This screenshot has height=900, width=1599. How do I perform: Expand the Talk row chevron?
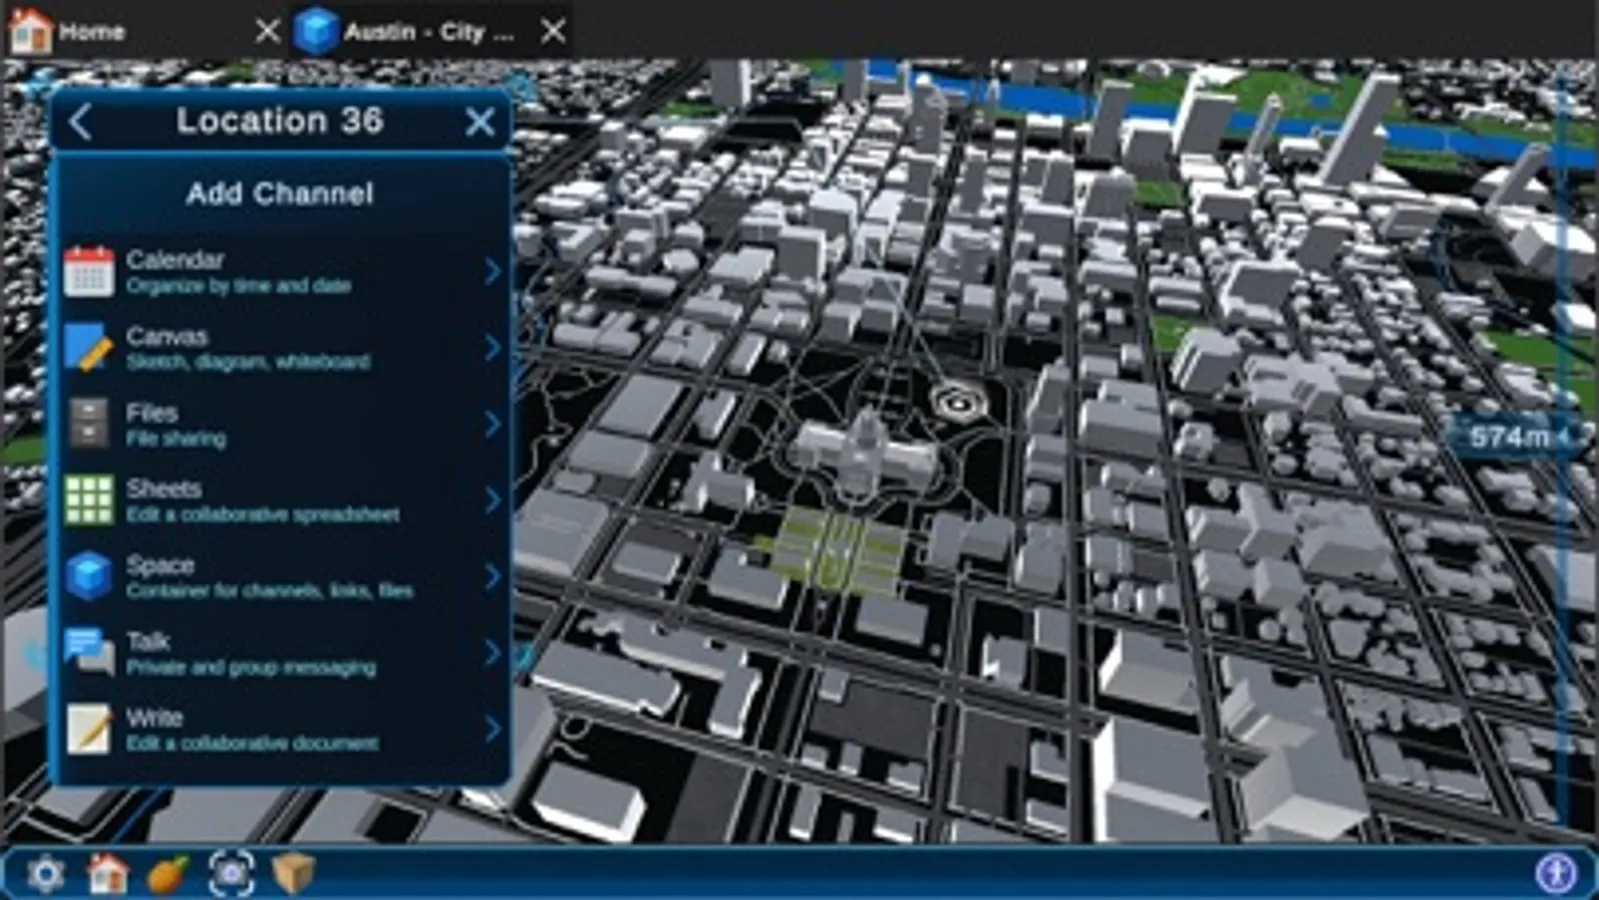[492, 652]
